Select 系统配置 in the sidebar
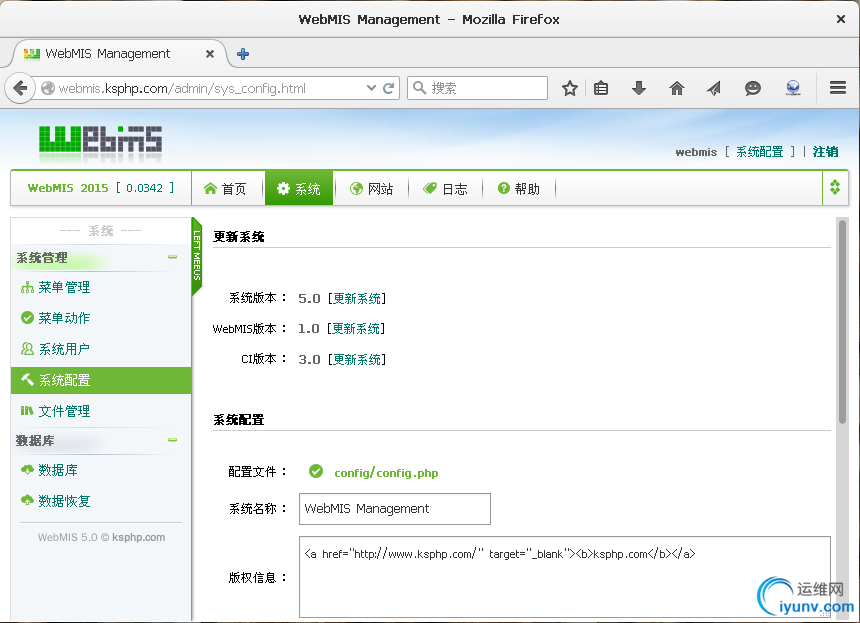The height and width of the screenshot is (623, 860). coord(101,380)
